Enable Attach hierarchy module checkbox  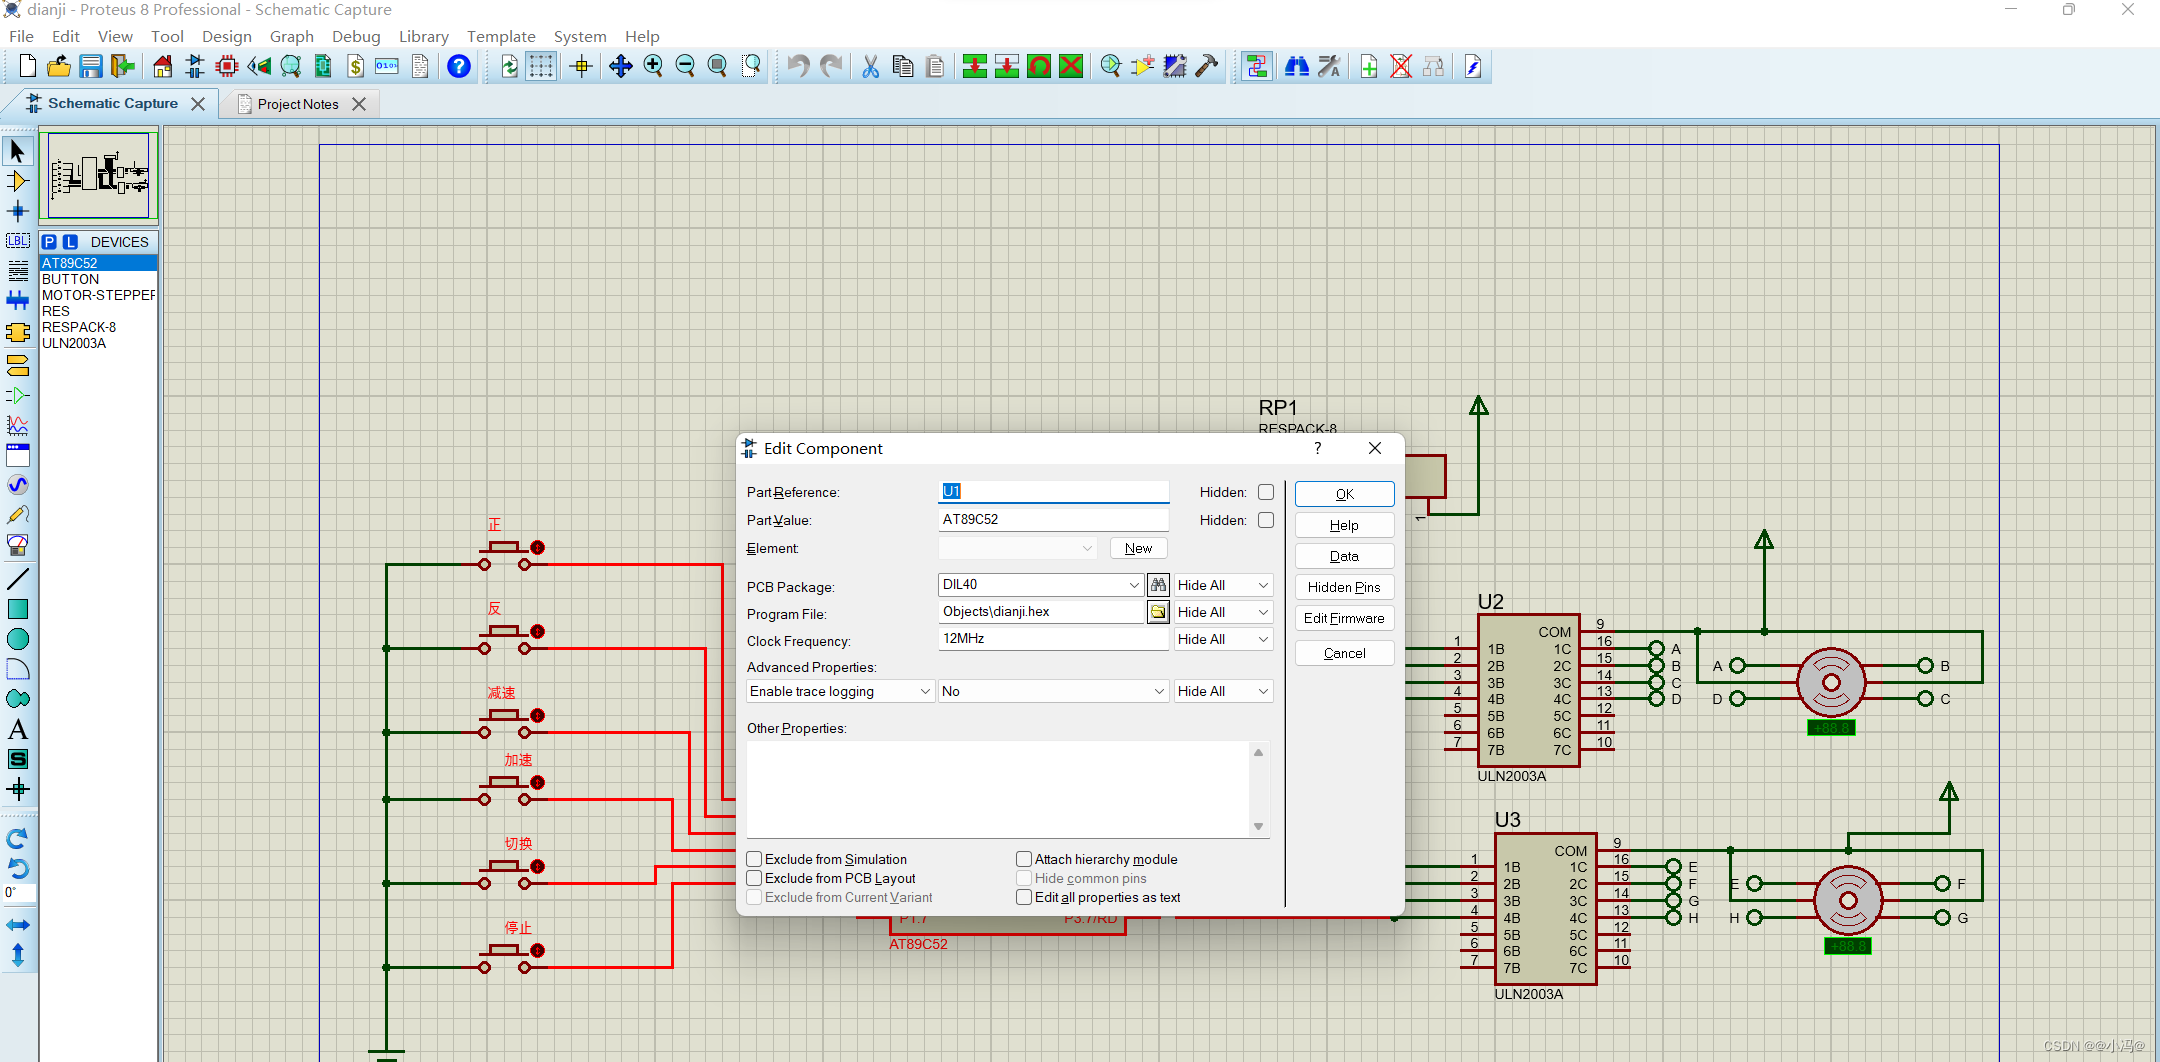pos(1024,859)
